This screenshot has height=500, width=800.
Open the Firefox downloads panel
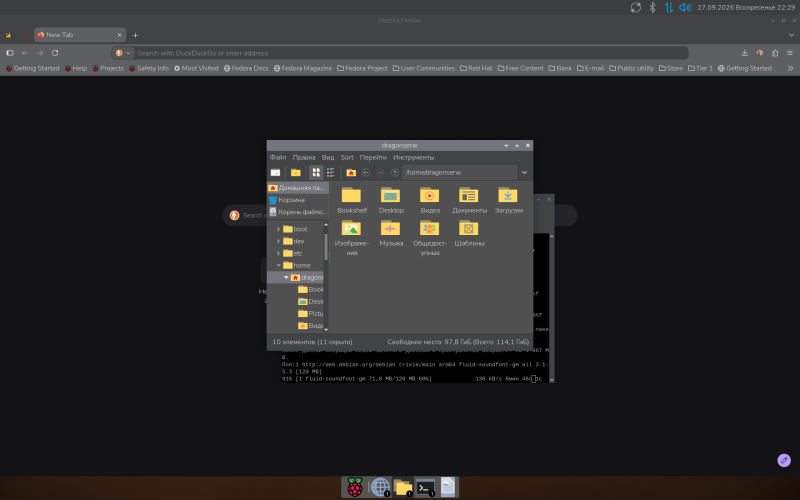[x=745, y=53]
